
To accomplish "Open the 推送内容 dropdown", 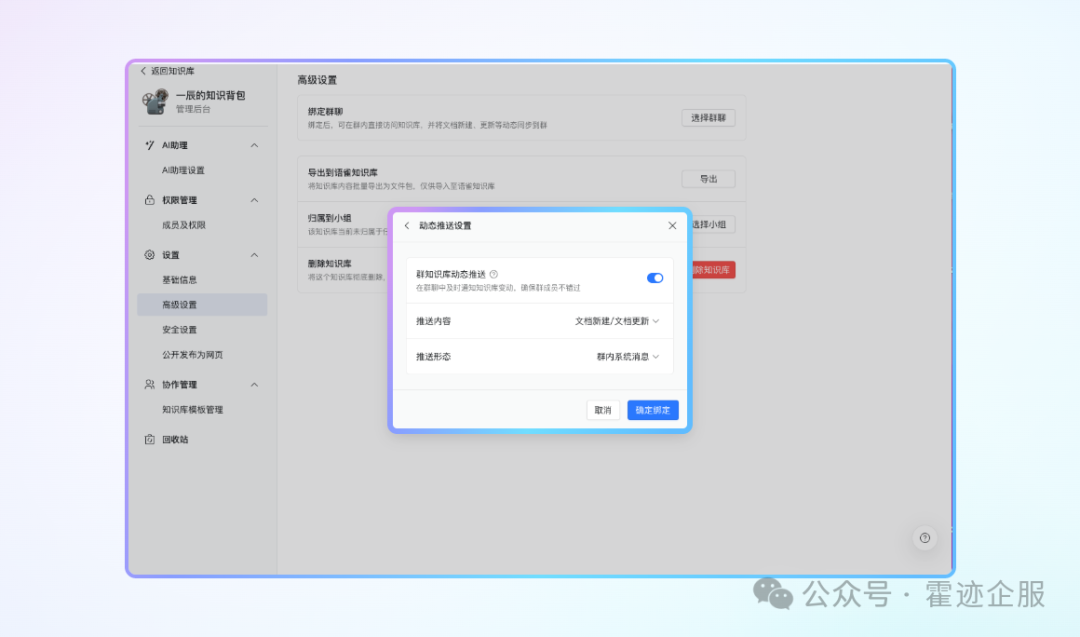I will pos(617,321).
